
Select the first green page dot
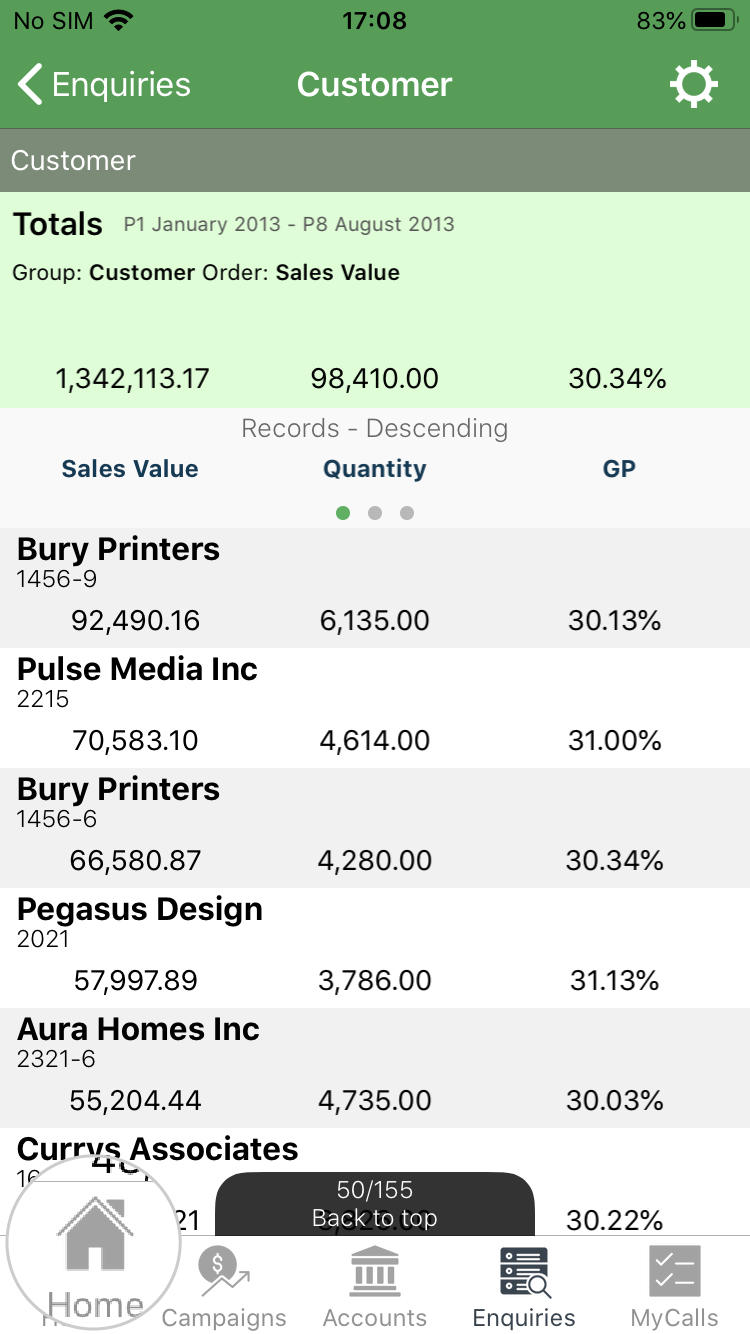click(343, 513)
